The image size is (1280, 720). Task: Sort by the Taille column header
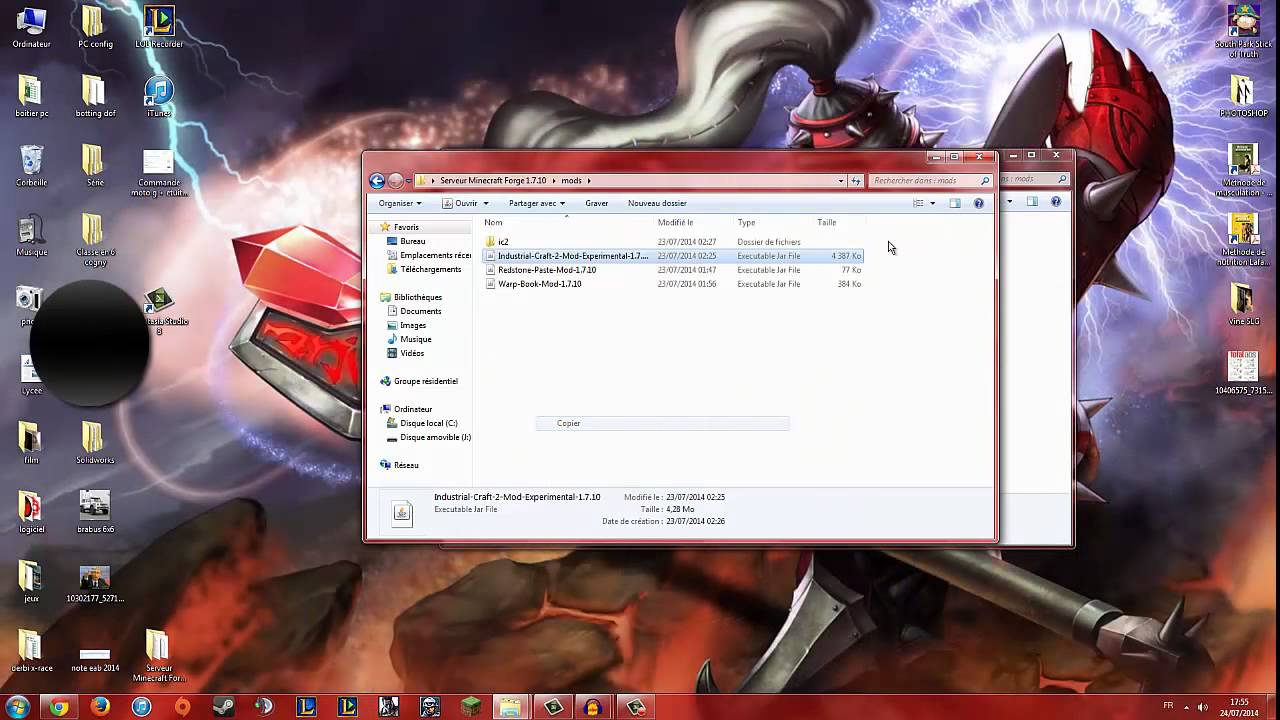[838, 222]
